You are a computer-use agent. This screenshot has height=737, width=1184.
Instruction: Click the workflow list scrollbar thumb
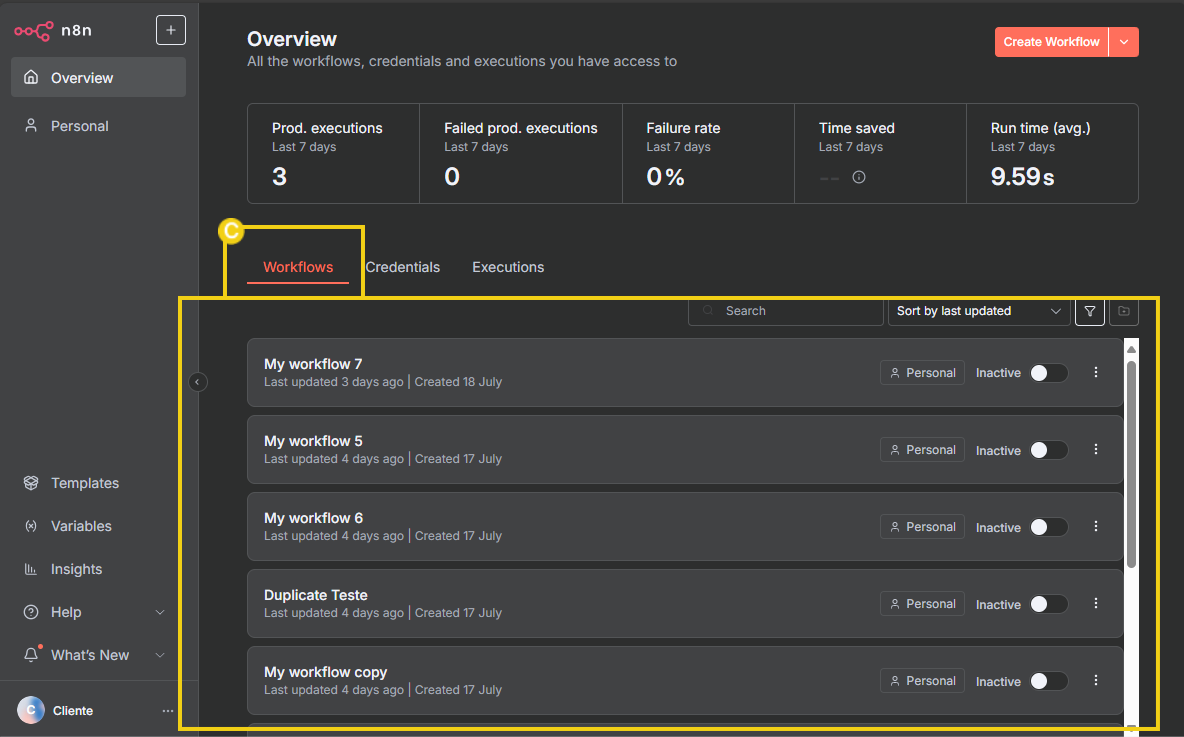(1131, 464)
